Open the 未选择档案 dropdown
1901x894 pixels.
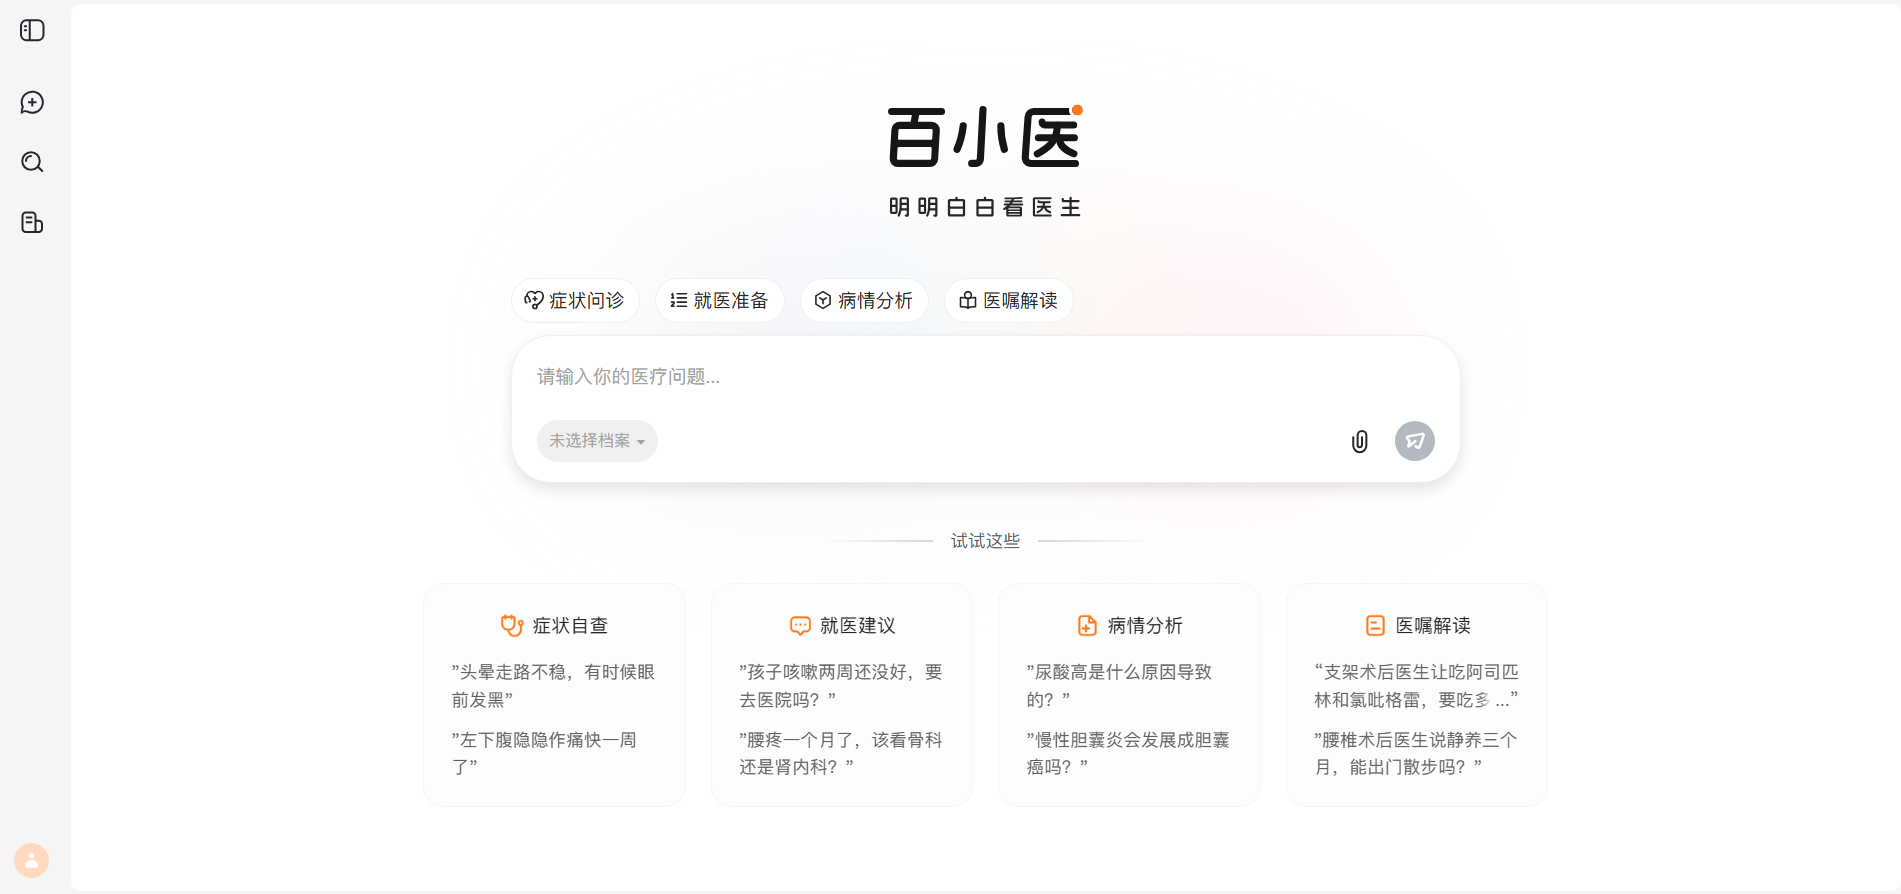pos(597,441)
